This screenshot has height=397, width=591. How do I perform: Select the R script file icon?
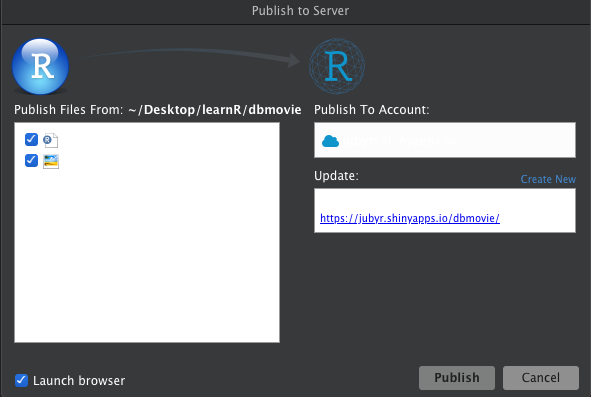pyautogui.click(x=51, y=140)
